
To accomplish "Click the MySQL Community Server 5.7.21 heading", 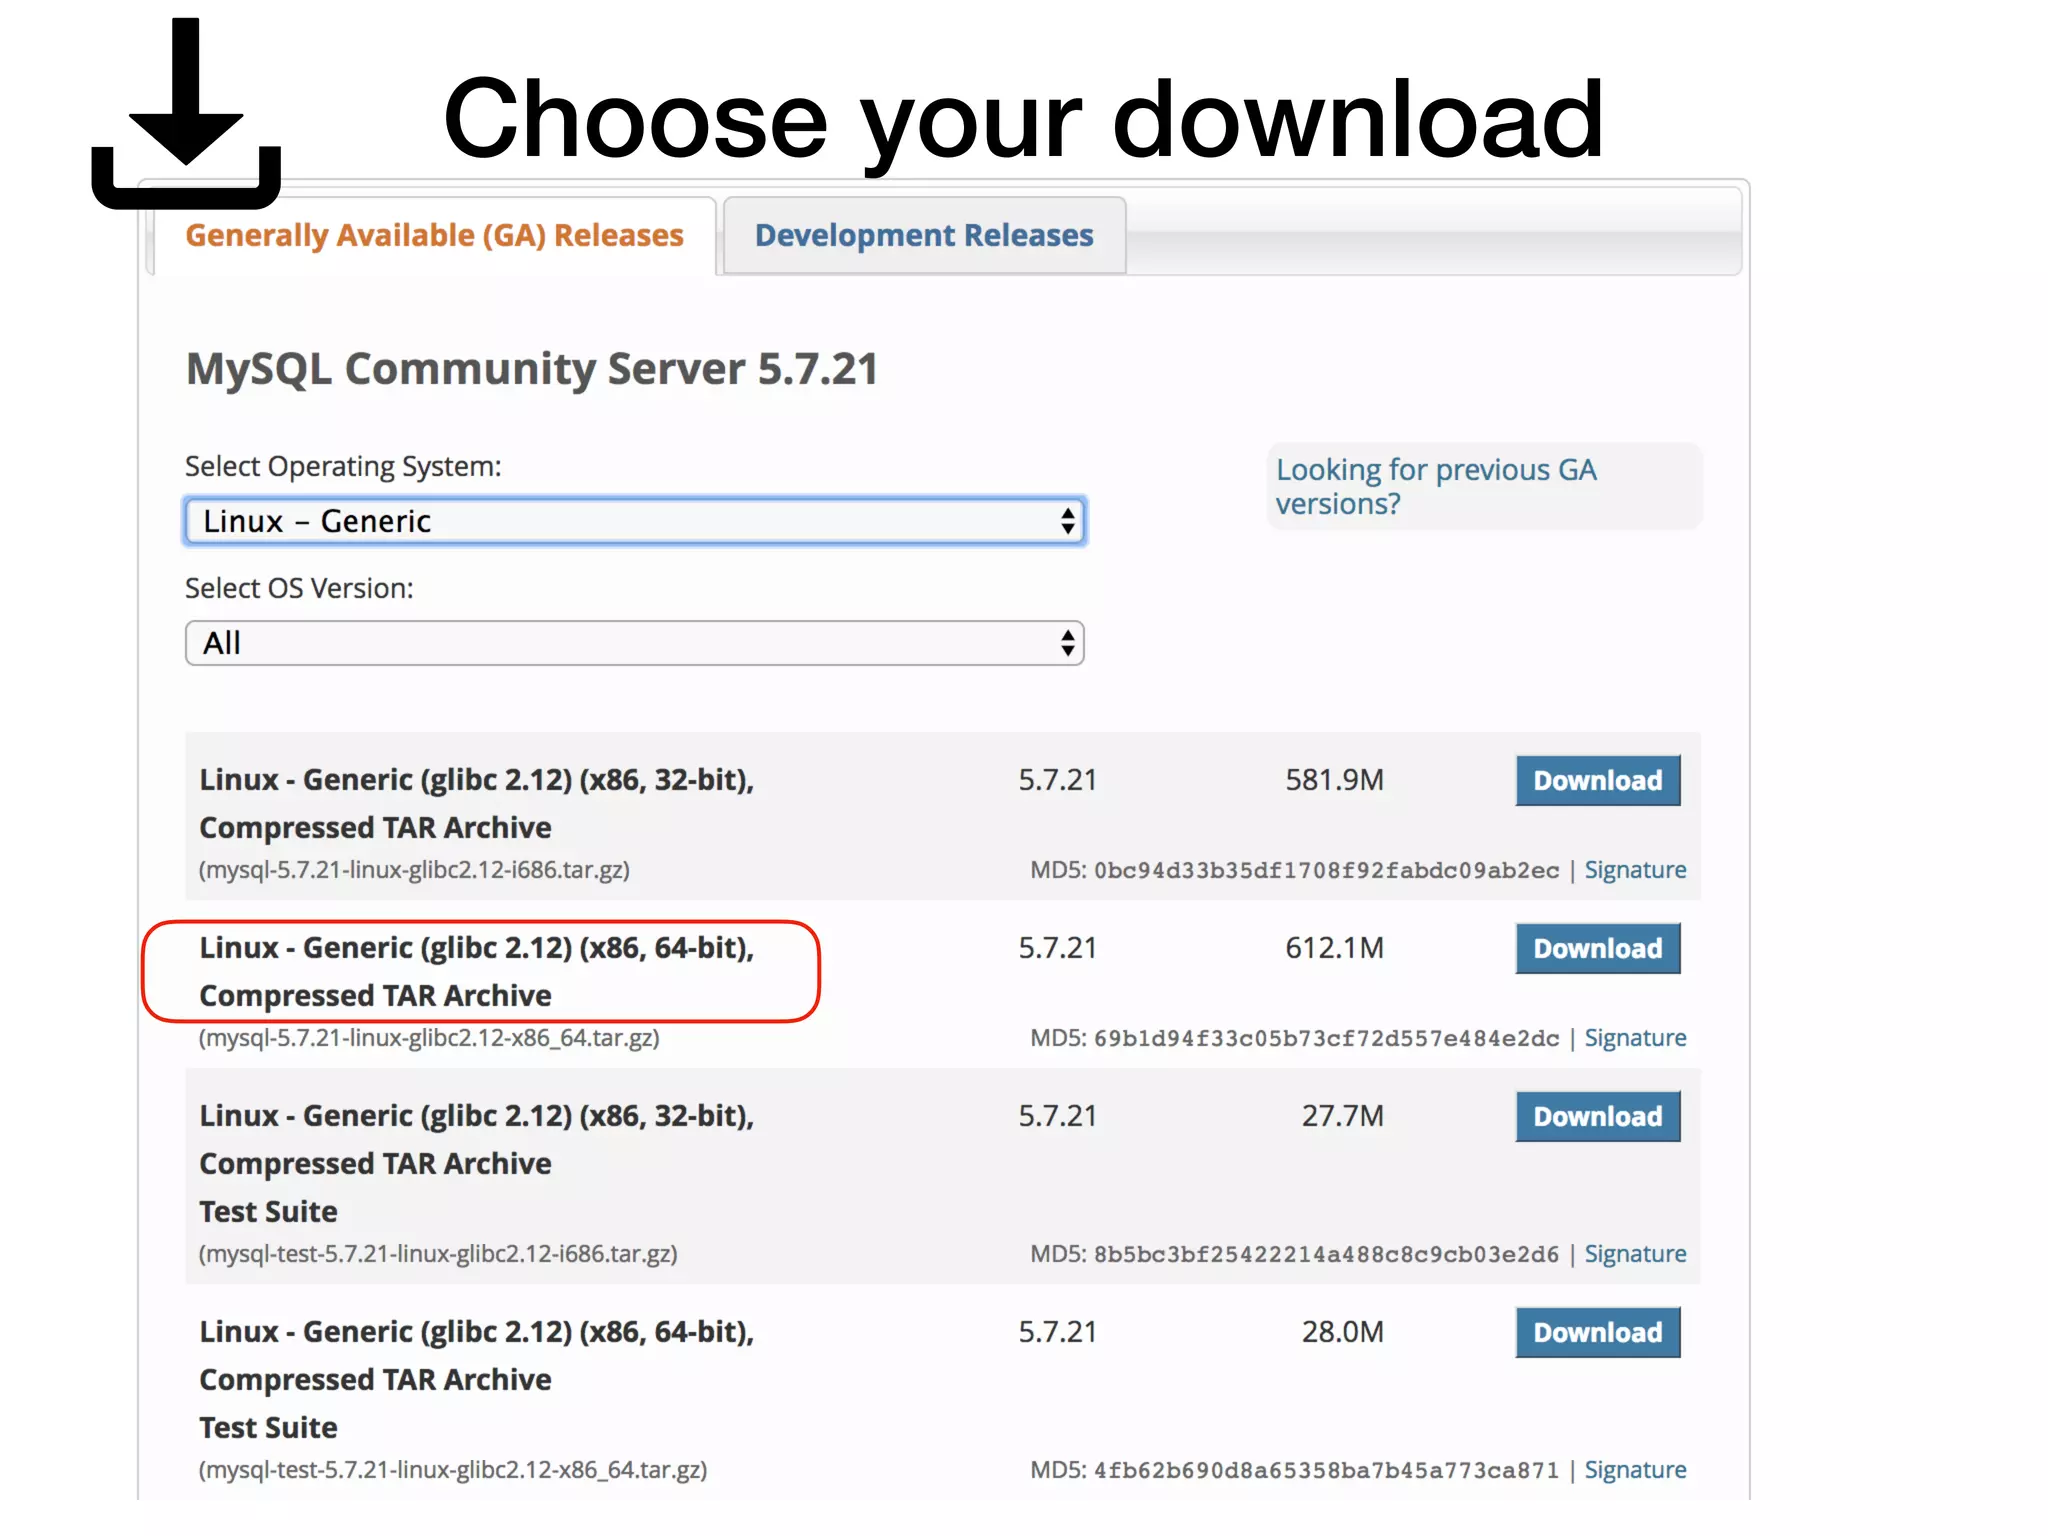I will pos(531,369).
